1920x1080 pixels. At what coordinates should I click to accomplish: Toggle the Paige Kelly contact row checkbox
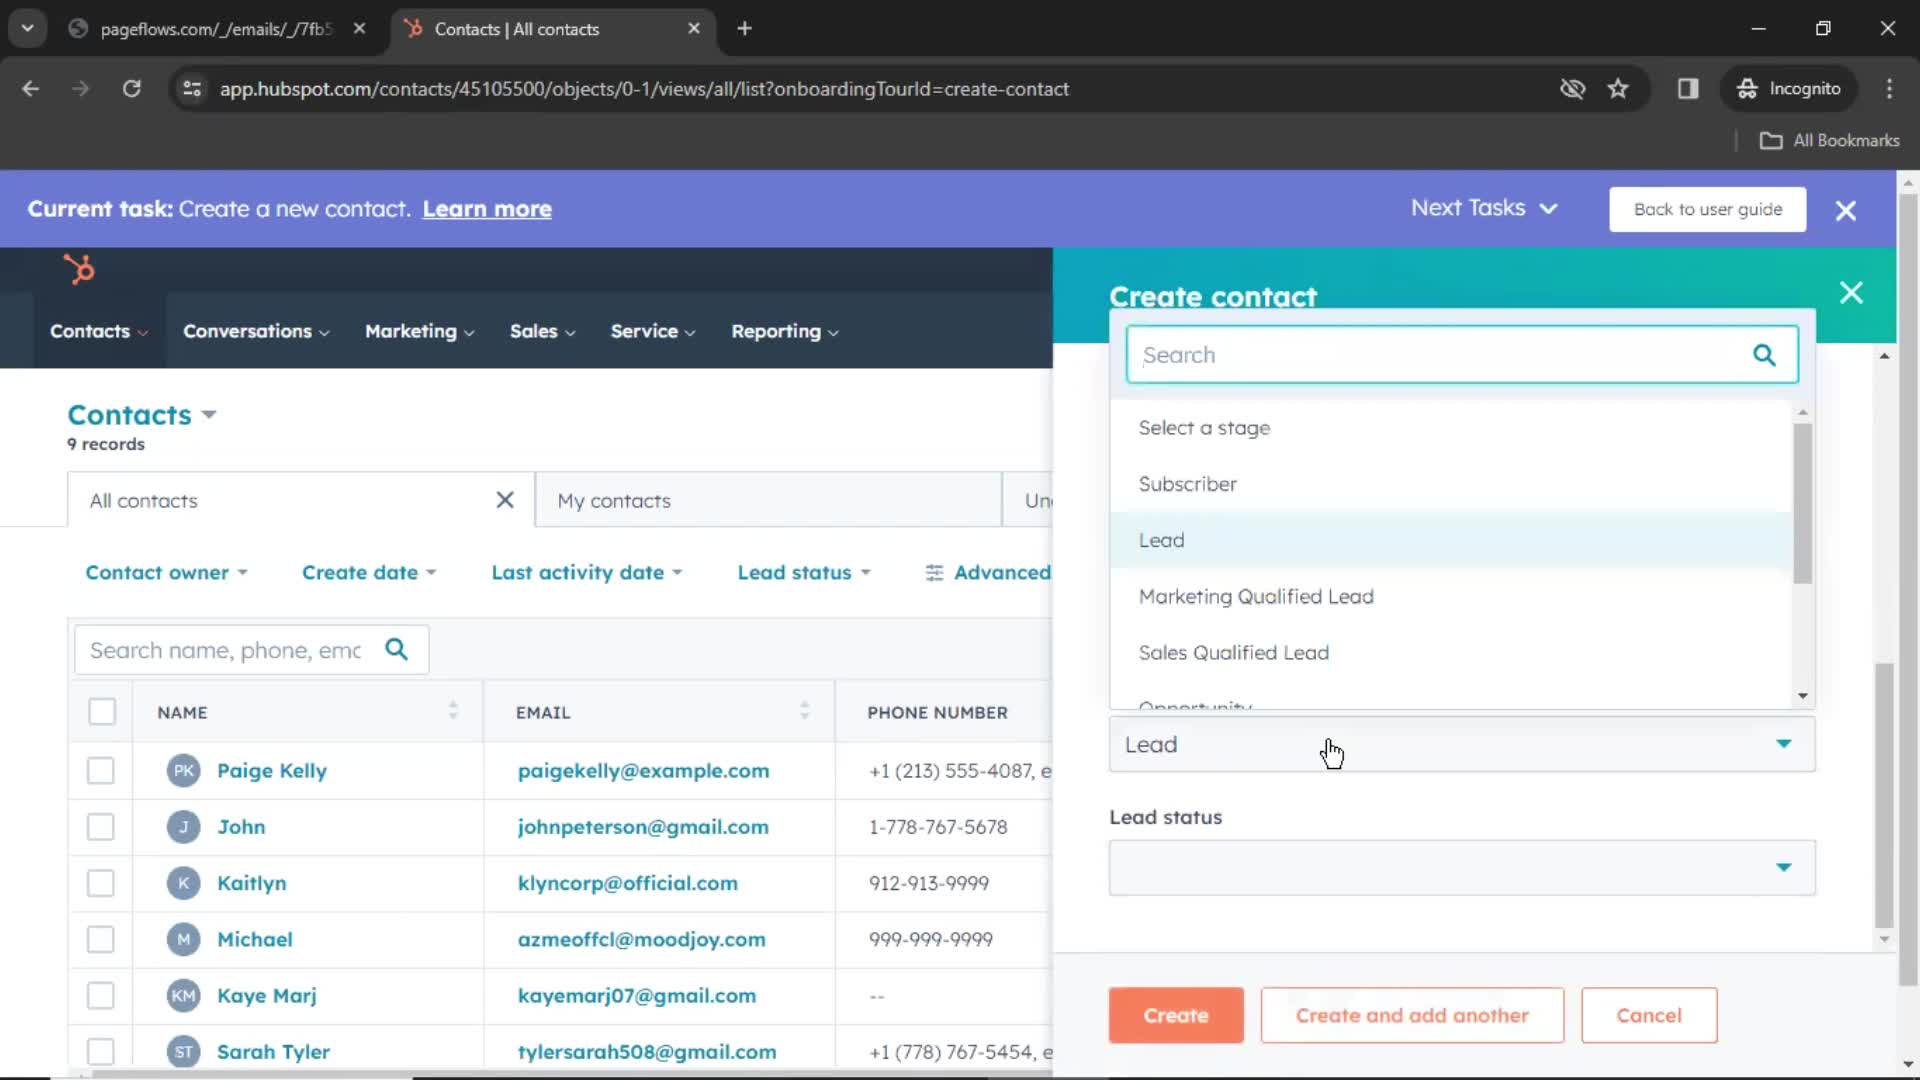coord(100,770)
